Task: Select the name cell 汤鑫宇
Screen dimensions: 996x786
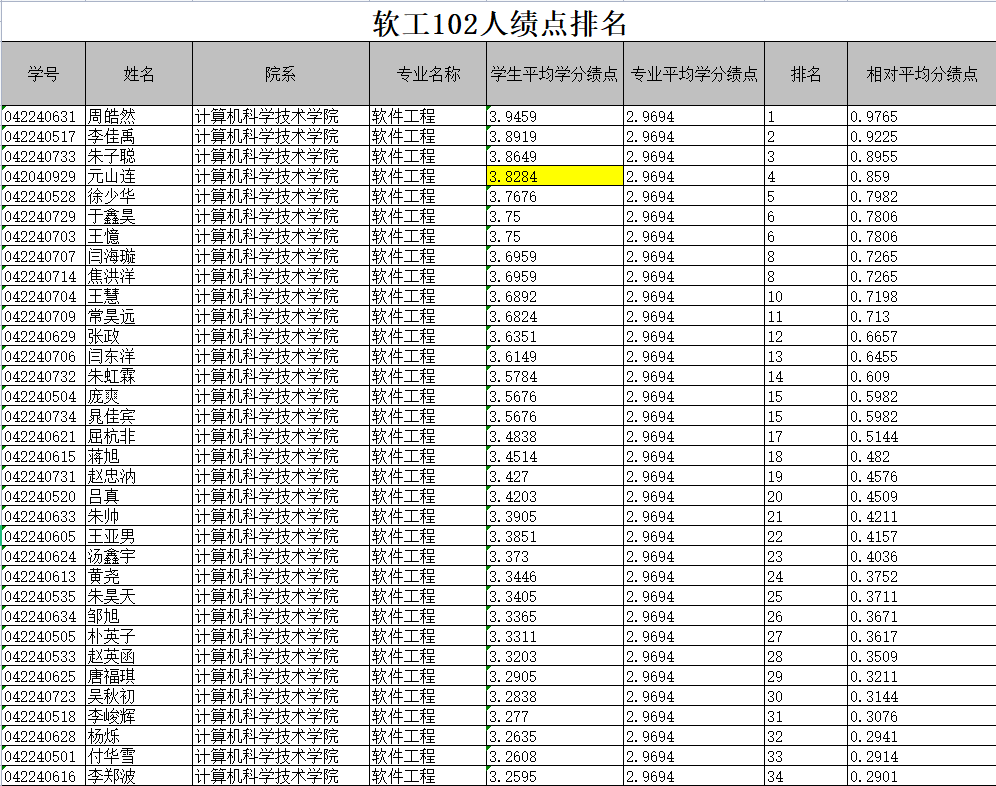Action: pyautogui.click(x=138, y=557)
